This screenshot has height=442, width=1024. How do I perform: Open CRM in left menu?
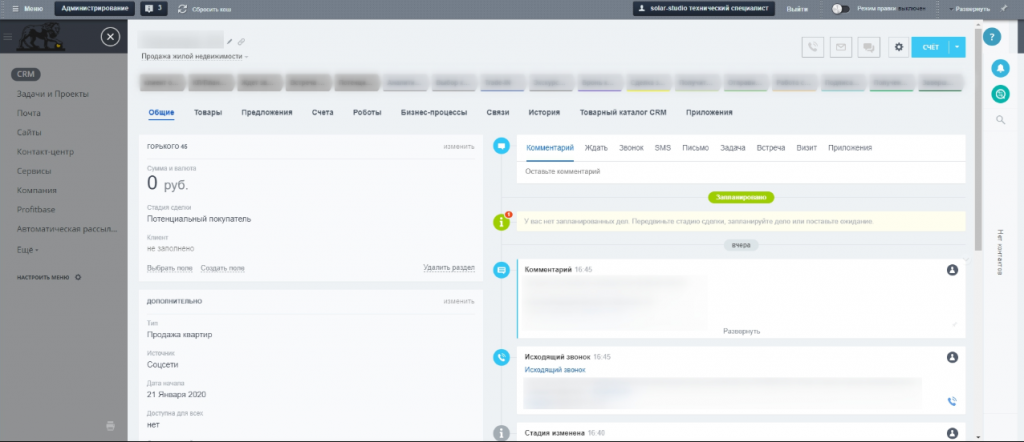25,74
